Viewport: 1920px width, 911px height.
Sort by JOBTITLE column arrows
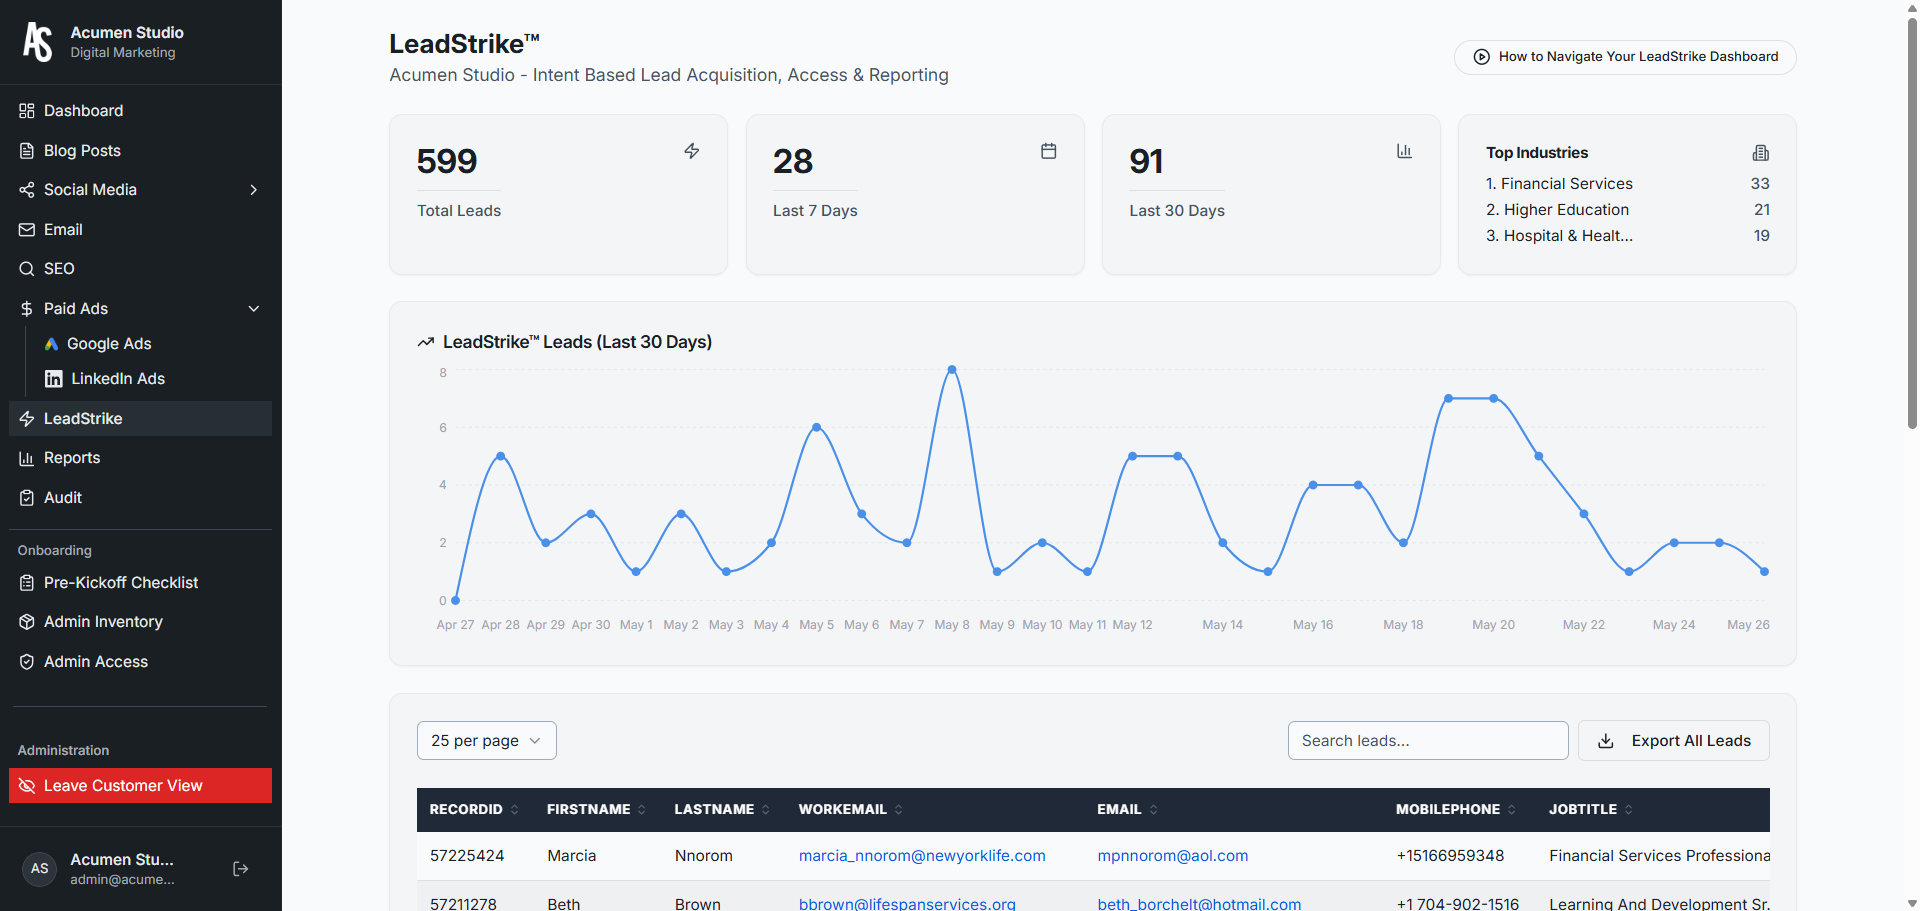(1629, 810)
